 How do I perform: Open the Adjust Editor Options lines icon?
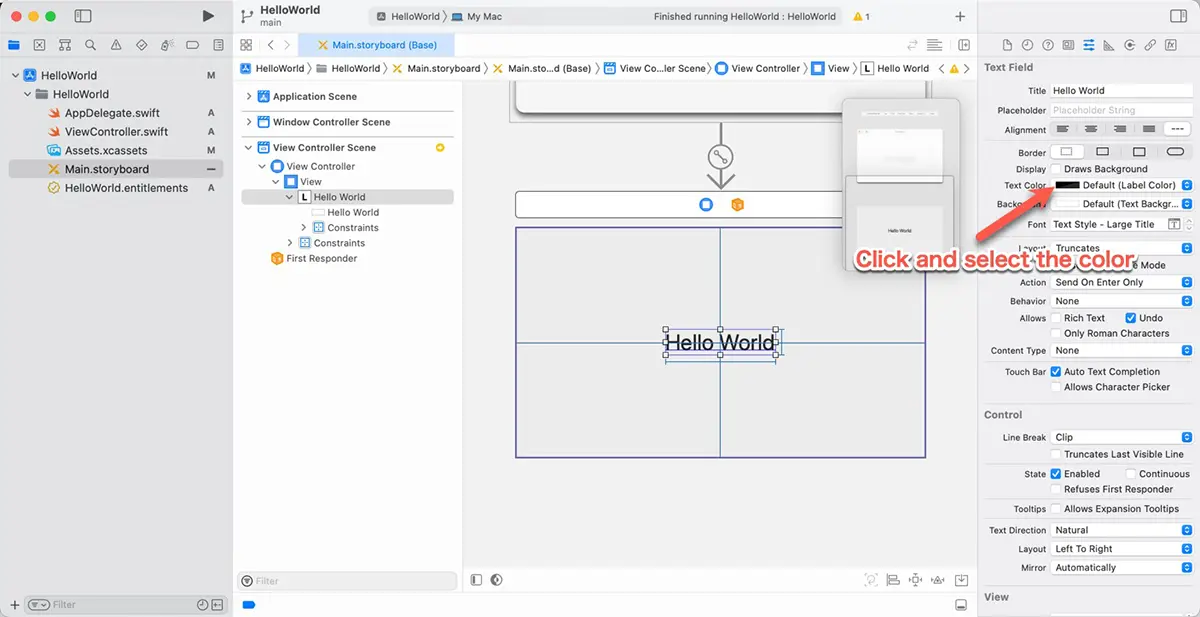coord(934,45)
